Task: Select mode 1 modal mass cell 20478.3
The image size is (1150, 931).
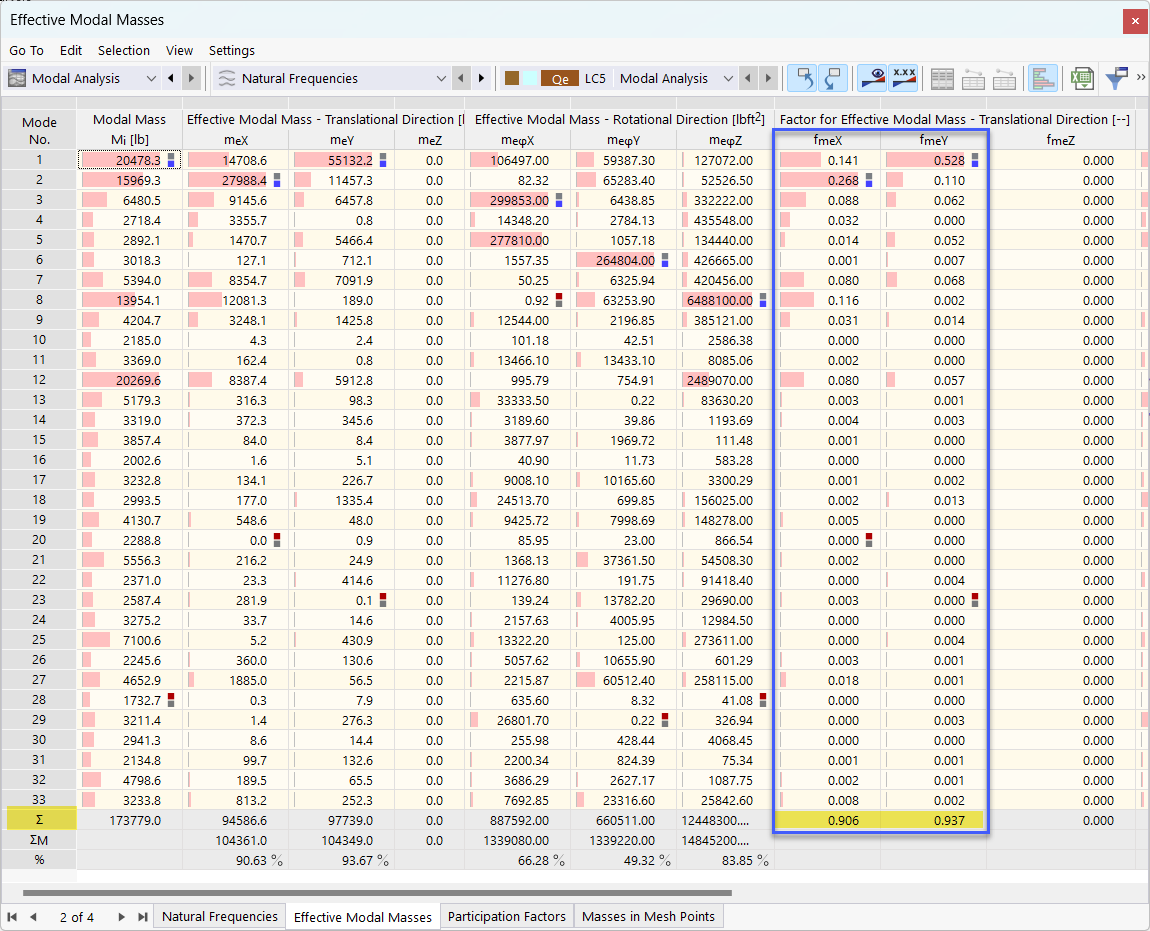Action: coord(129,160)
